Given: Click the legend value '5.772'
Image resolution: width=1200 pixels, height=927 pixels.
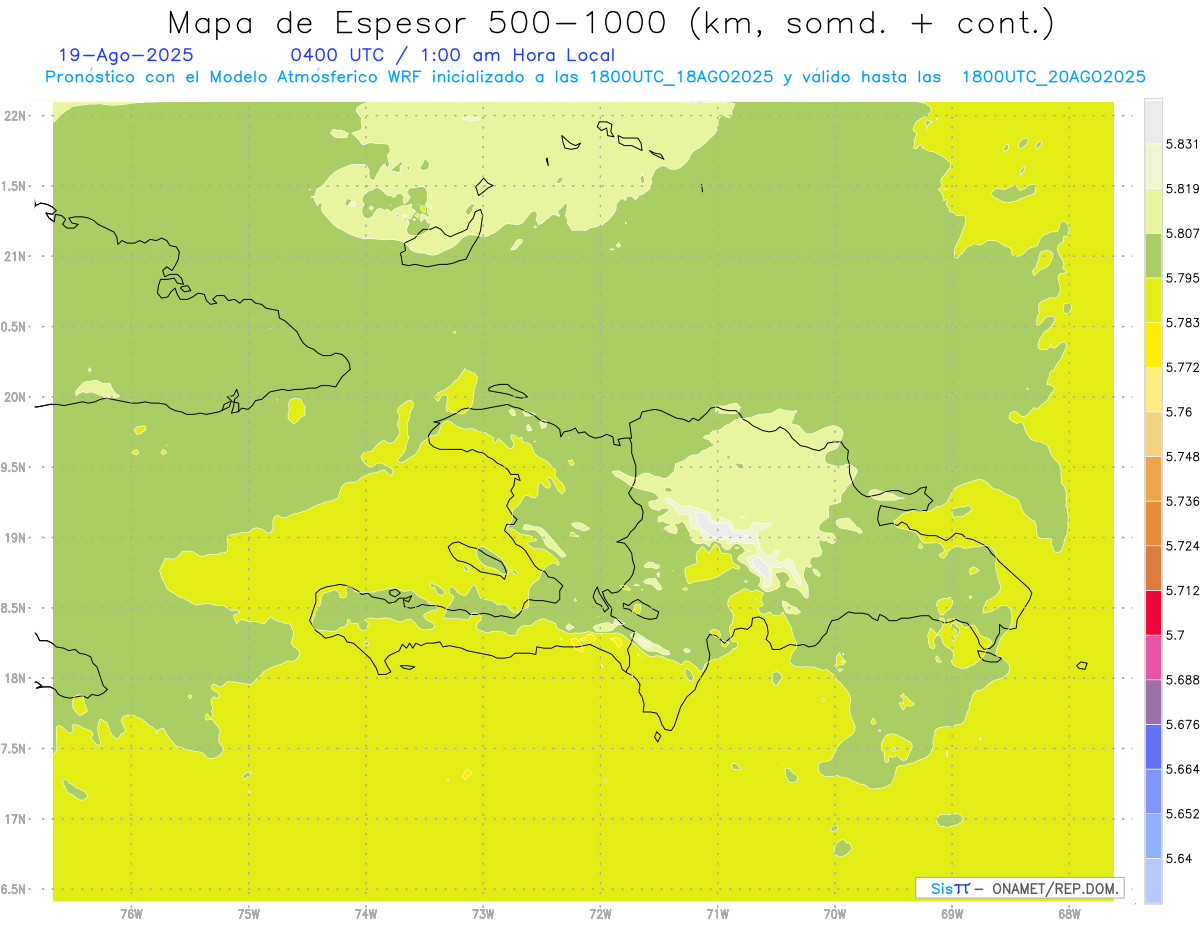Looking at the screenshot, I should point(1182,367).
